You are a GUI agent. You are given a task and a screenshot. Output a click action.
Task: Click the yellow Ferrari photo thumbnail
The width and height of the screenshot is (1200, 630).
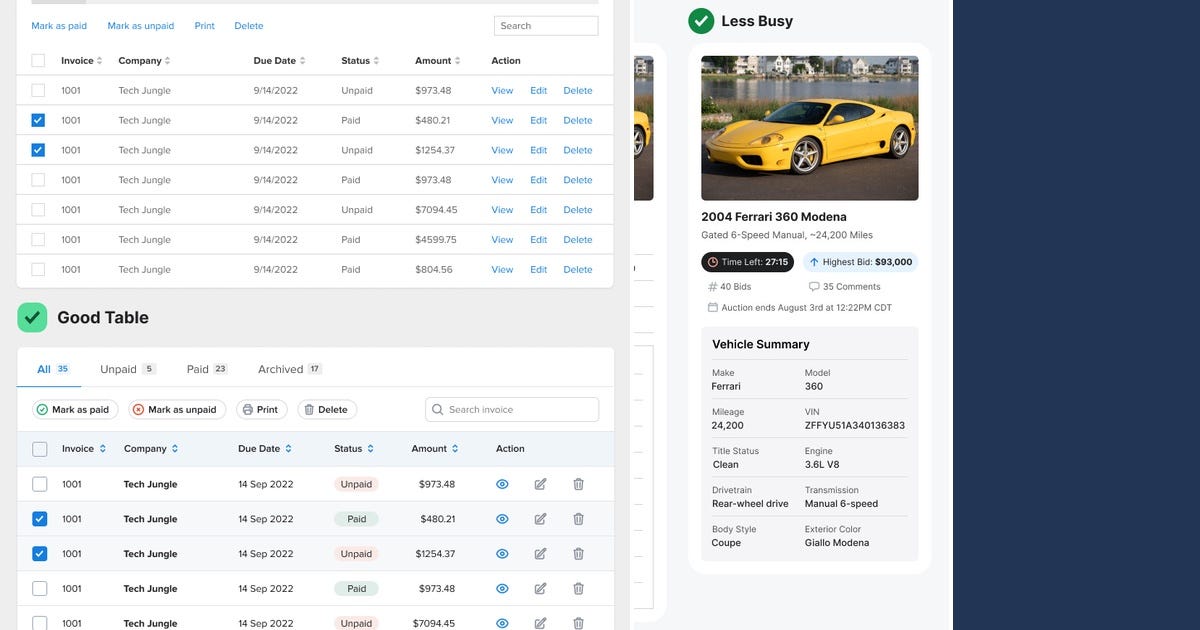[809, 128]
